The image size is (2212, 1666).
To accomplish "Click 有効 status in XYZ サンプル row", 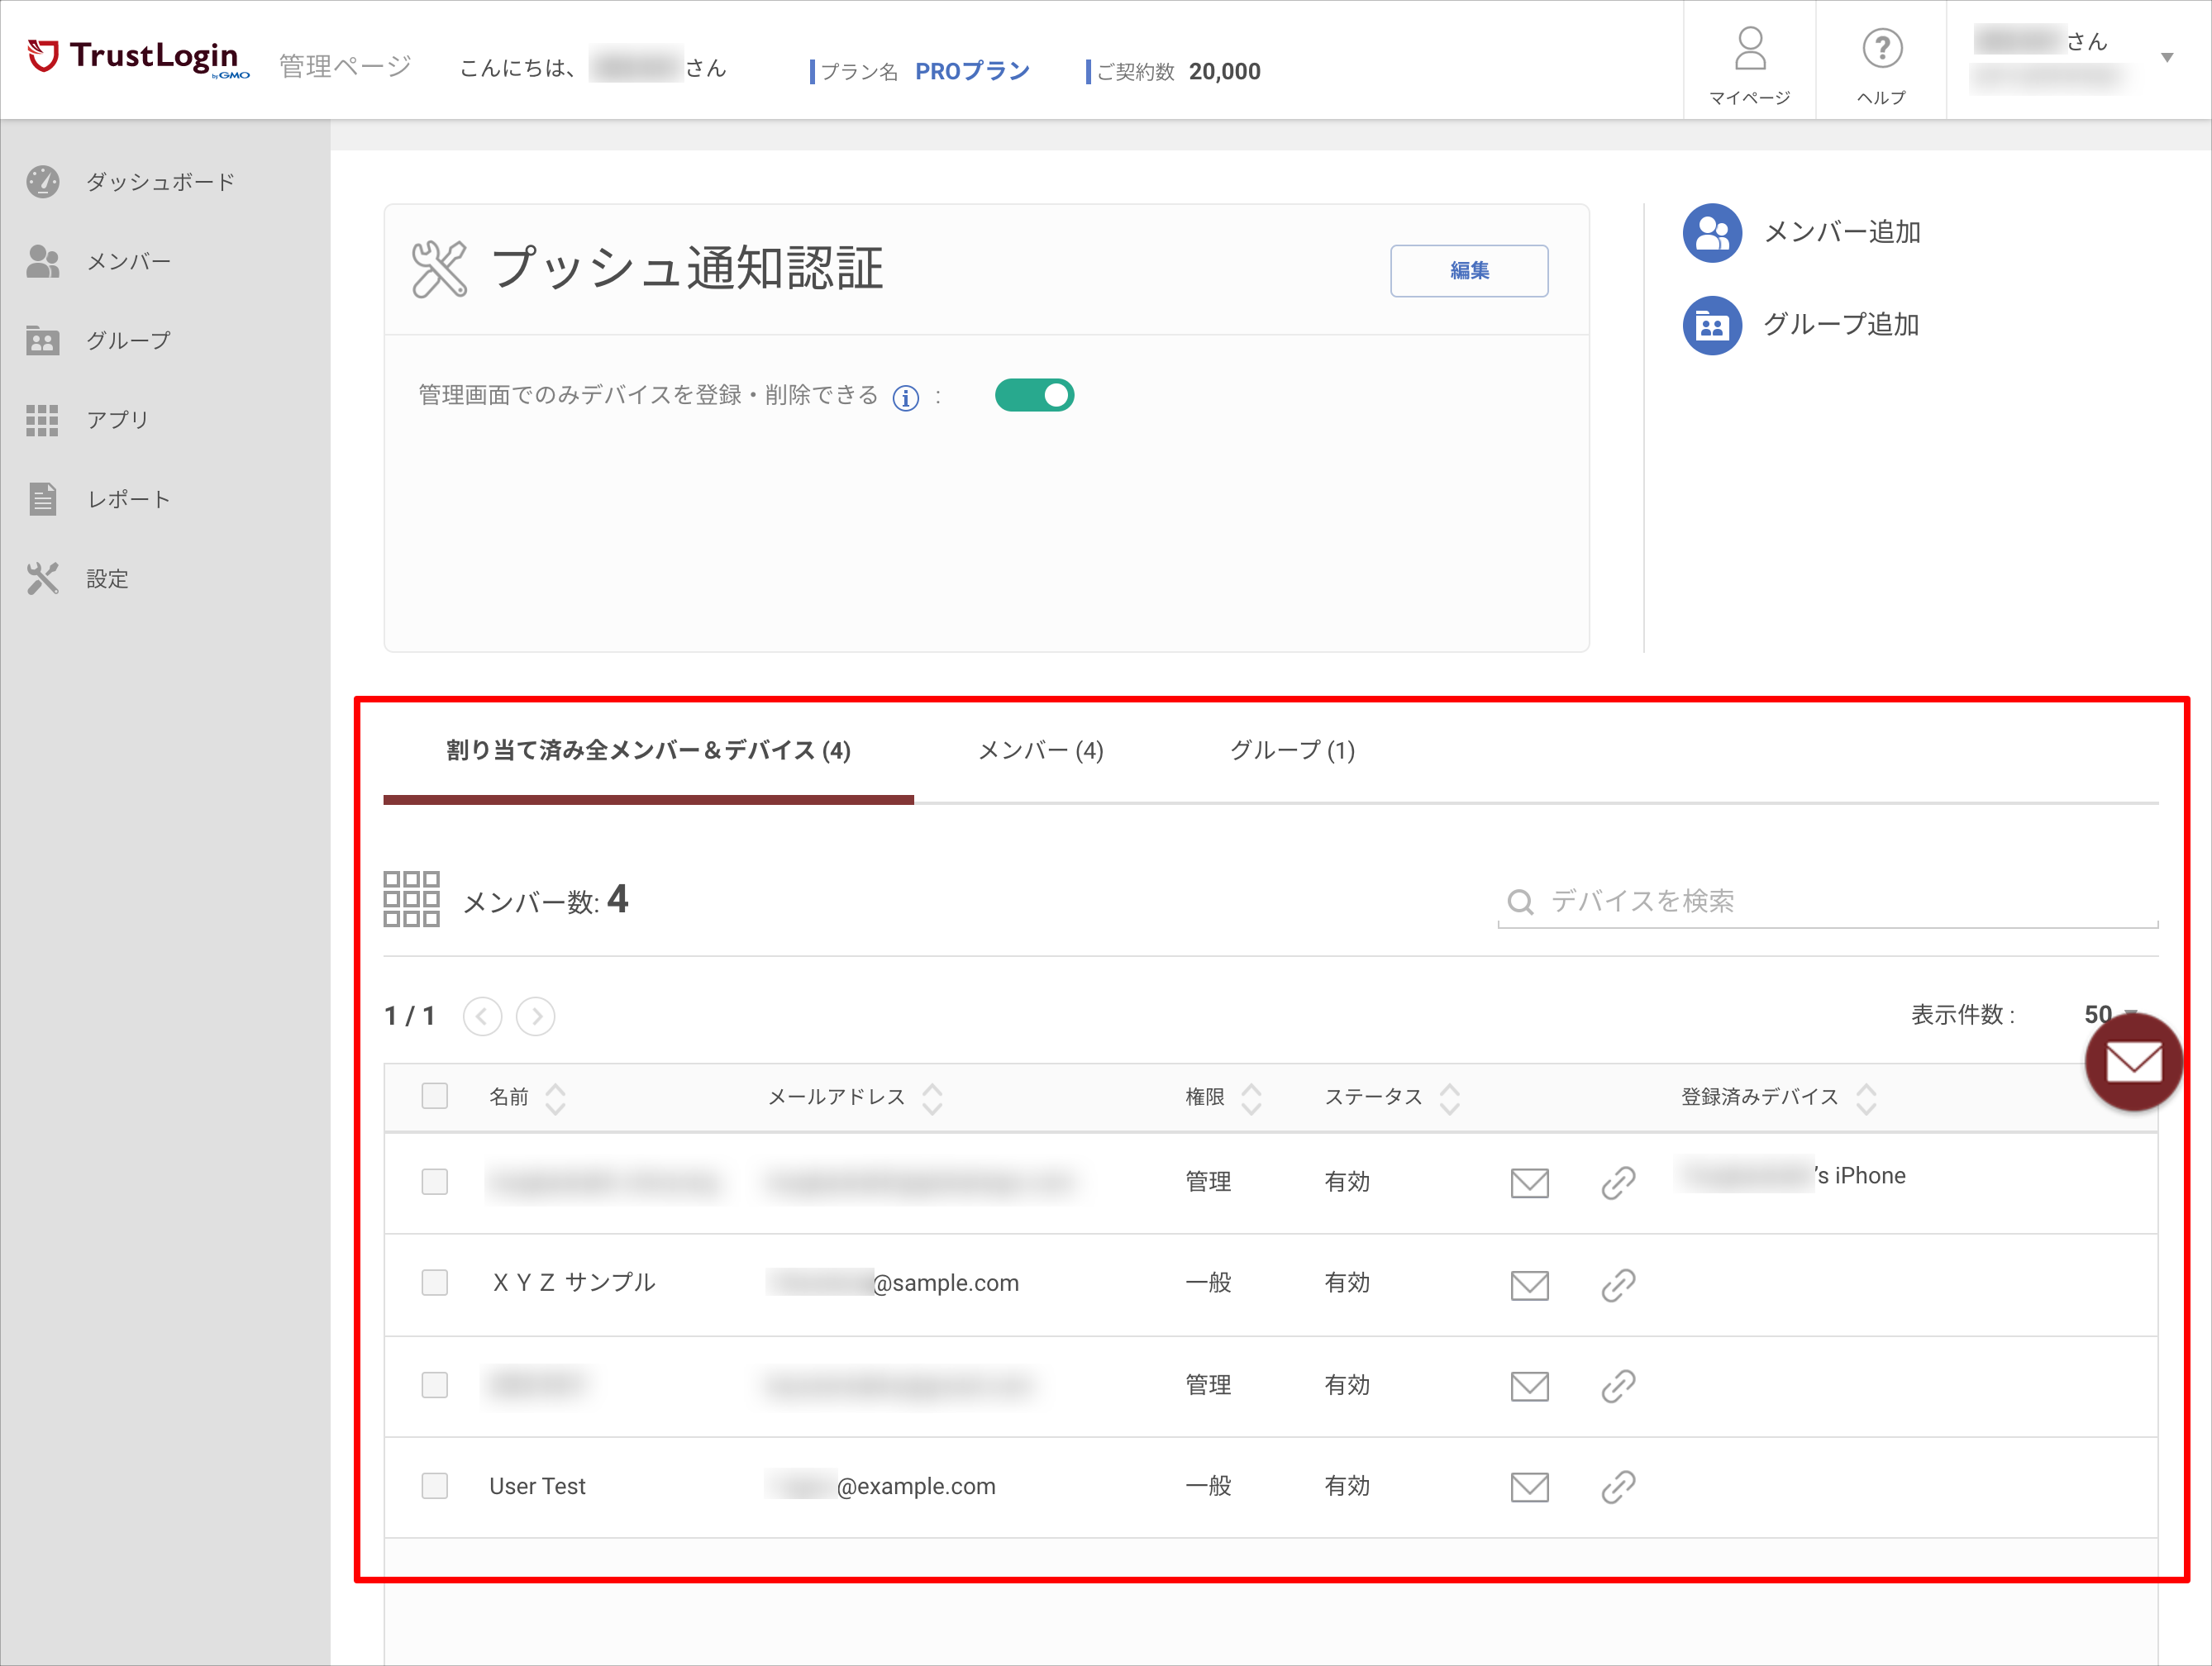I will tap(1347, 1283).
